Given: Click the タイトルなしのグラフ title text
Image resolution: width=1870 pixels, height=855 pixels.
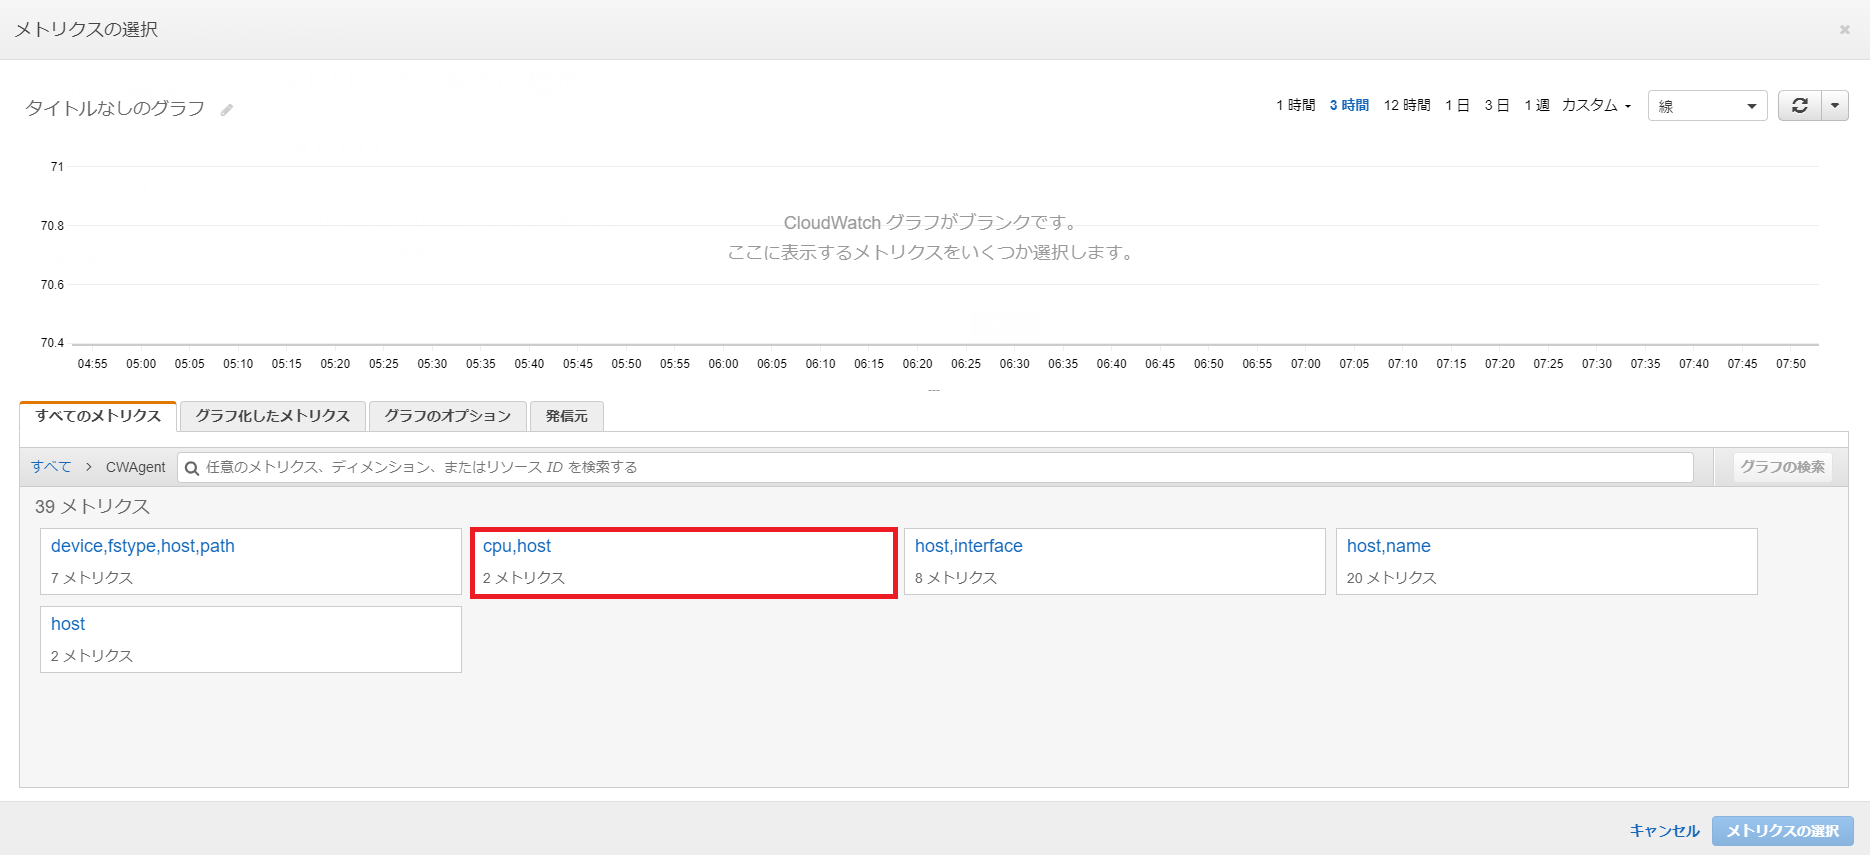Looking at the screenshot, I should coord(115,108).
